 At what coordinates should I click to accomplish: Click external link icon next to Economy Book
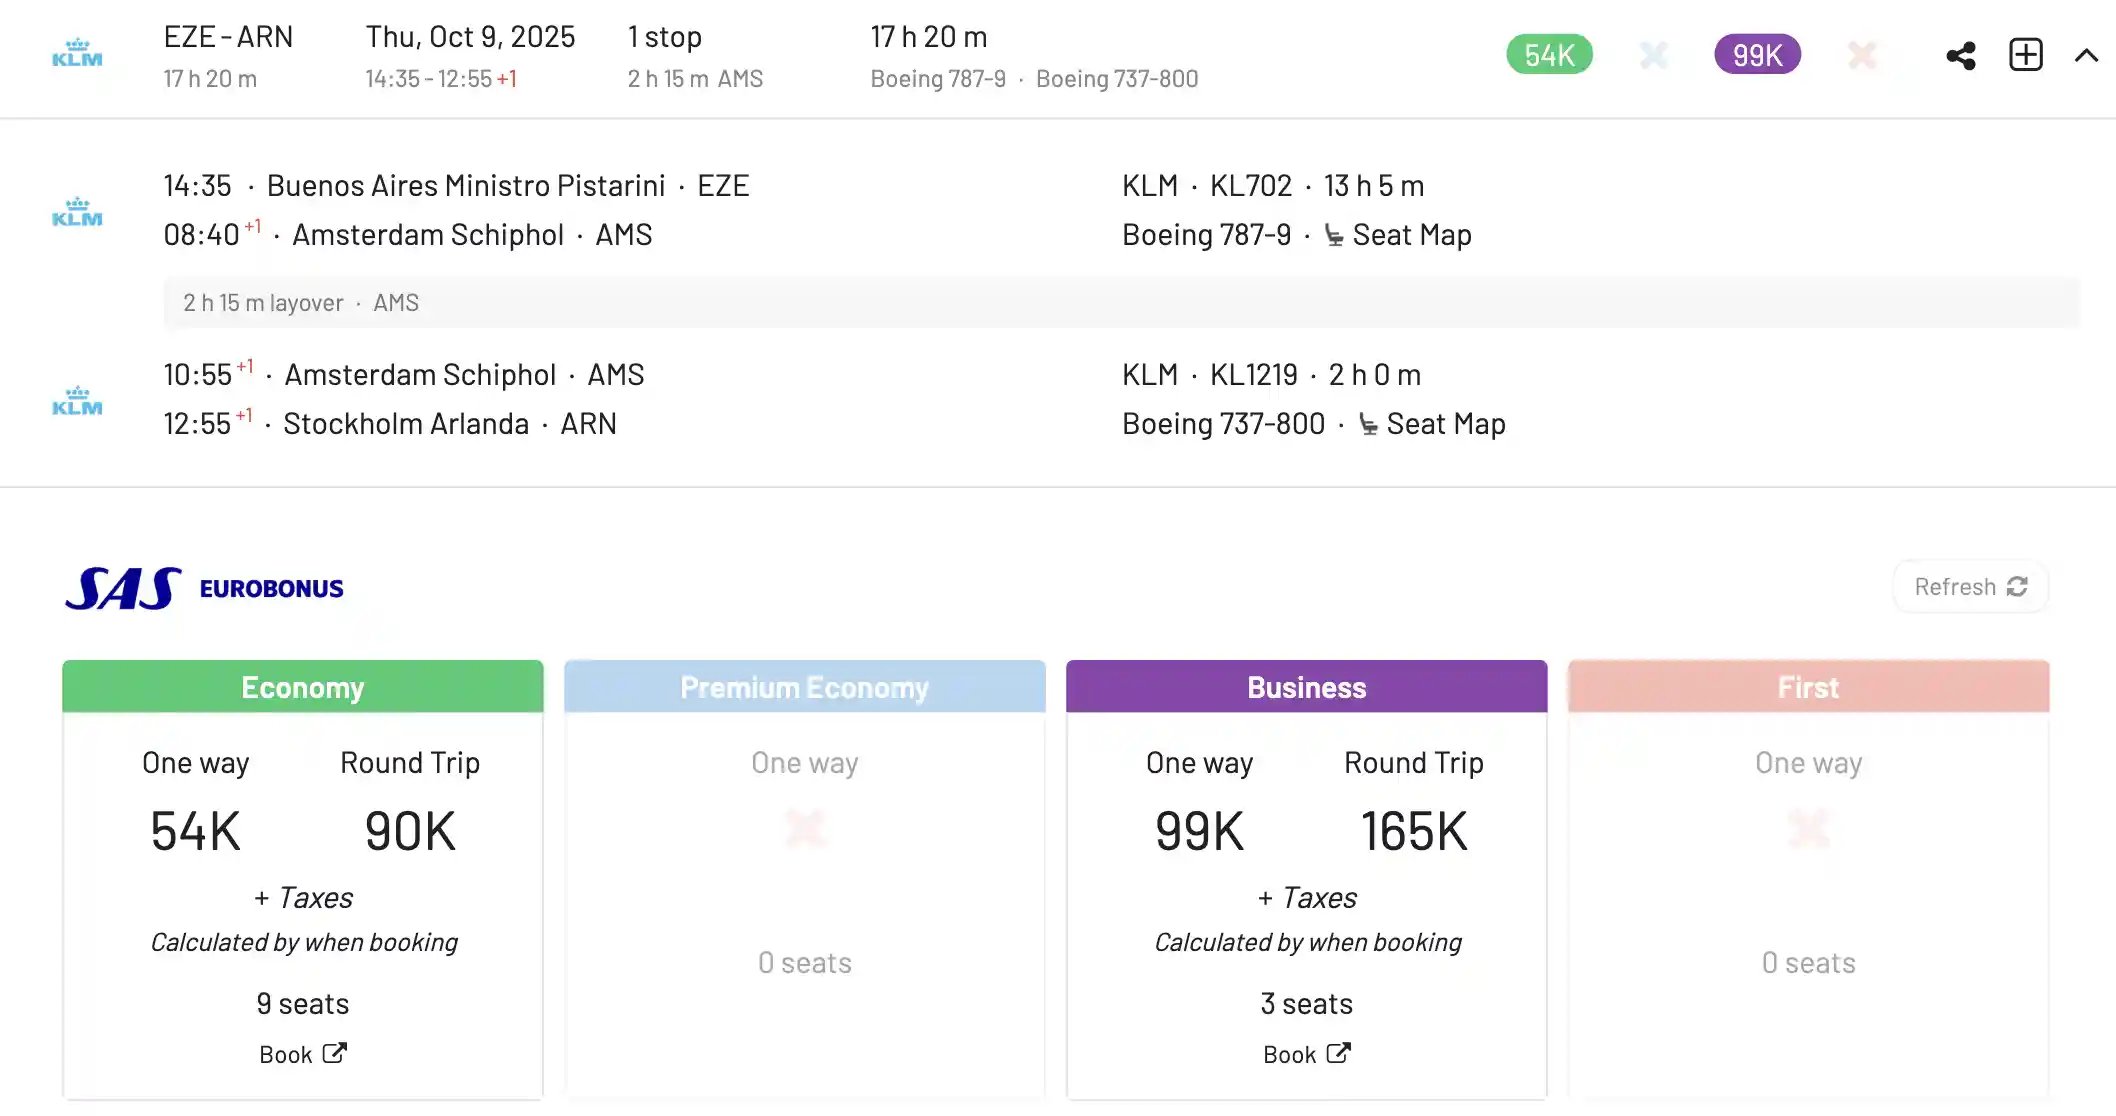(x=334, y=1053)
